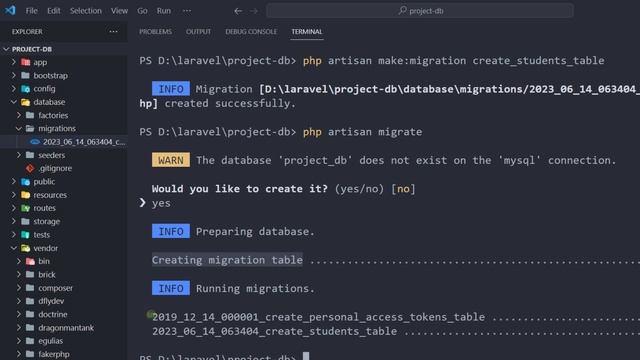Switch to the Problems tab
Image resolution: width=640 pixels, height=360 pixels.
point(156,31)
